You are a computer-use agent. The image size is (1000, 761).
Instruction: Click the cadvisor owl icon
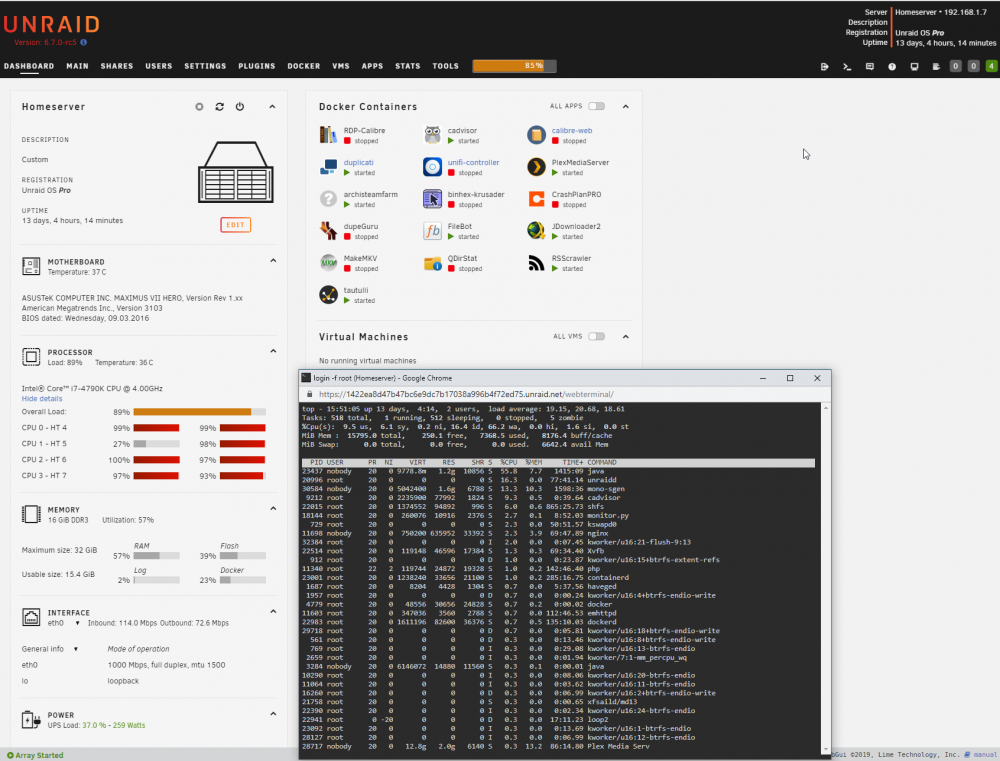[432, 135]
